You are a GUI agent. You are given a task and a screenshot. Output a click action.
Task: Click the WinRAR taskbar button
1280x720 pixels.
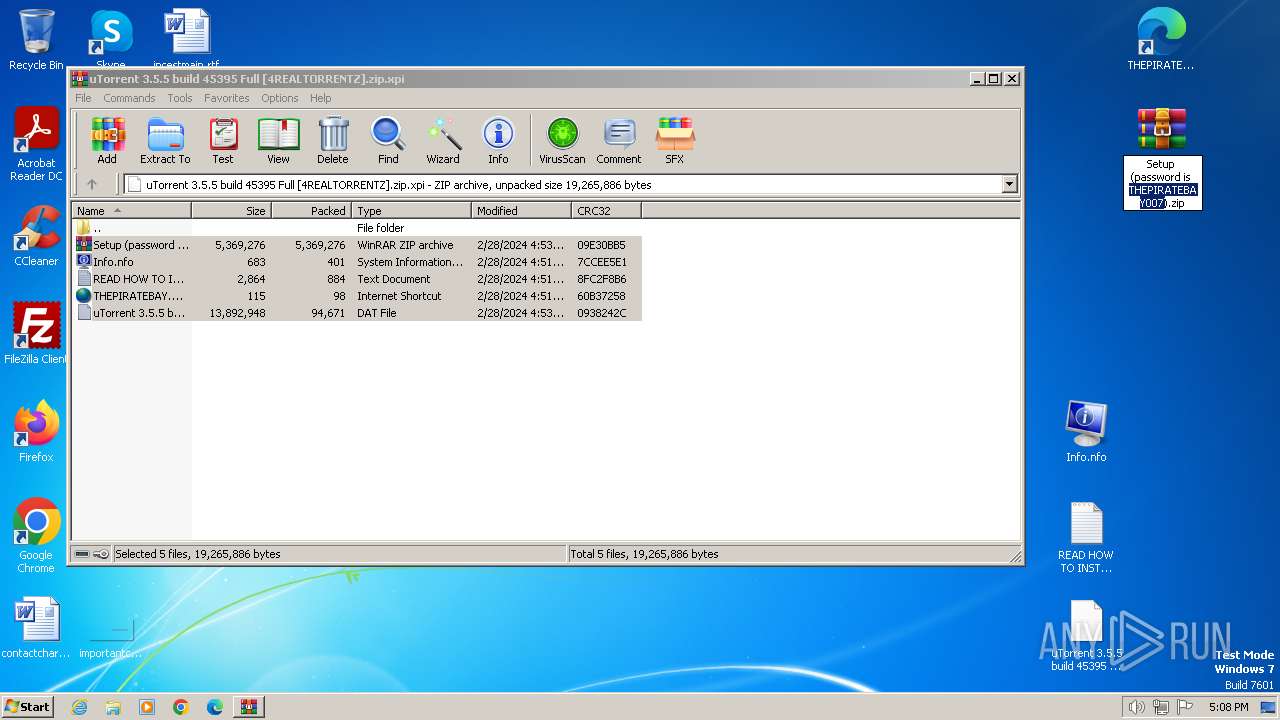pos(249,707)
